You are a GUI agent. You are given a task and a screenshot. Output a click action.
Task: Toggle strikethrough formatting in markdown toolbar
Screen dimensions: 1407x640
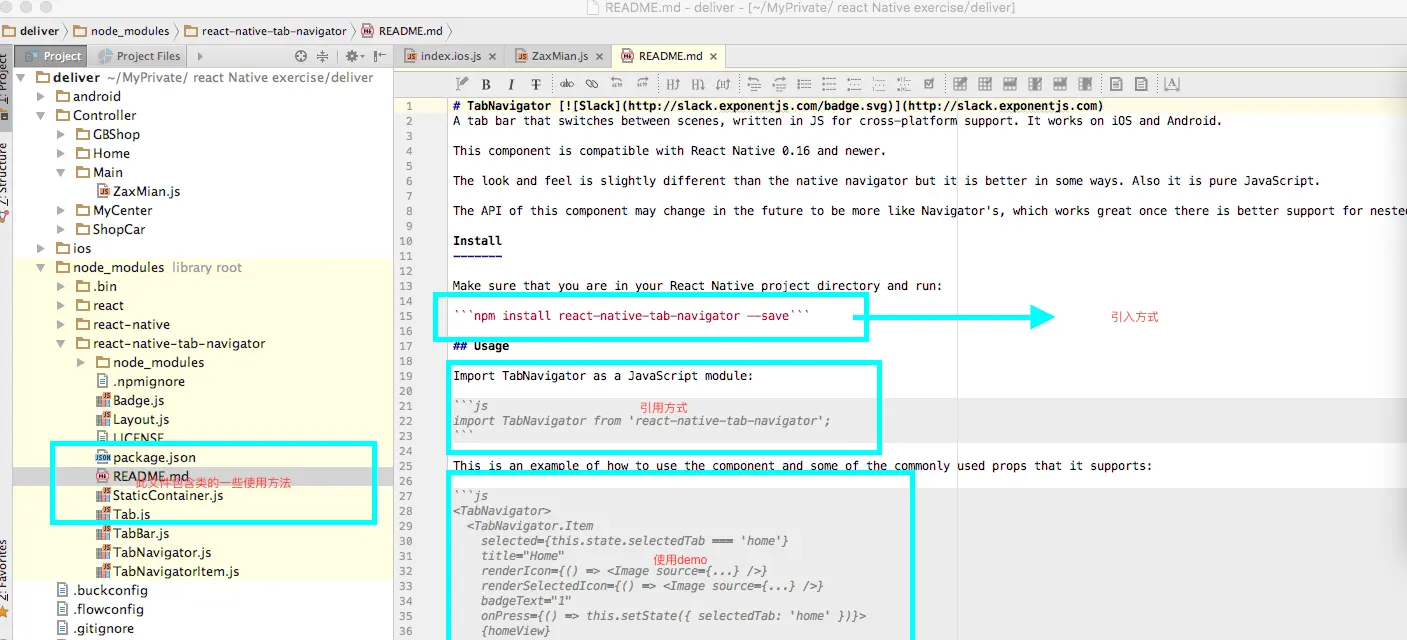(x=536, y=84)
